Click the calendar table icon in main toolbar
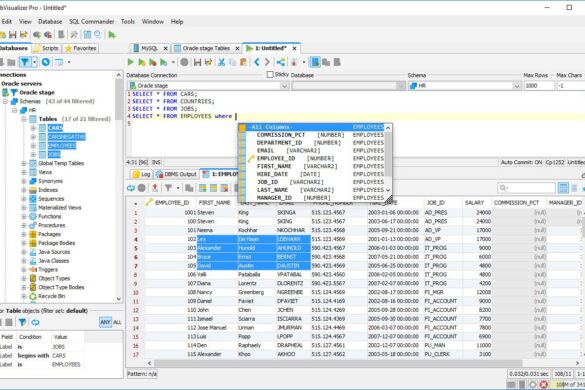 [87, 35]
